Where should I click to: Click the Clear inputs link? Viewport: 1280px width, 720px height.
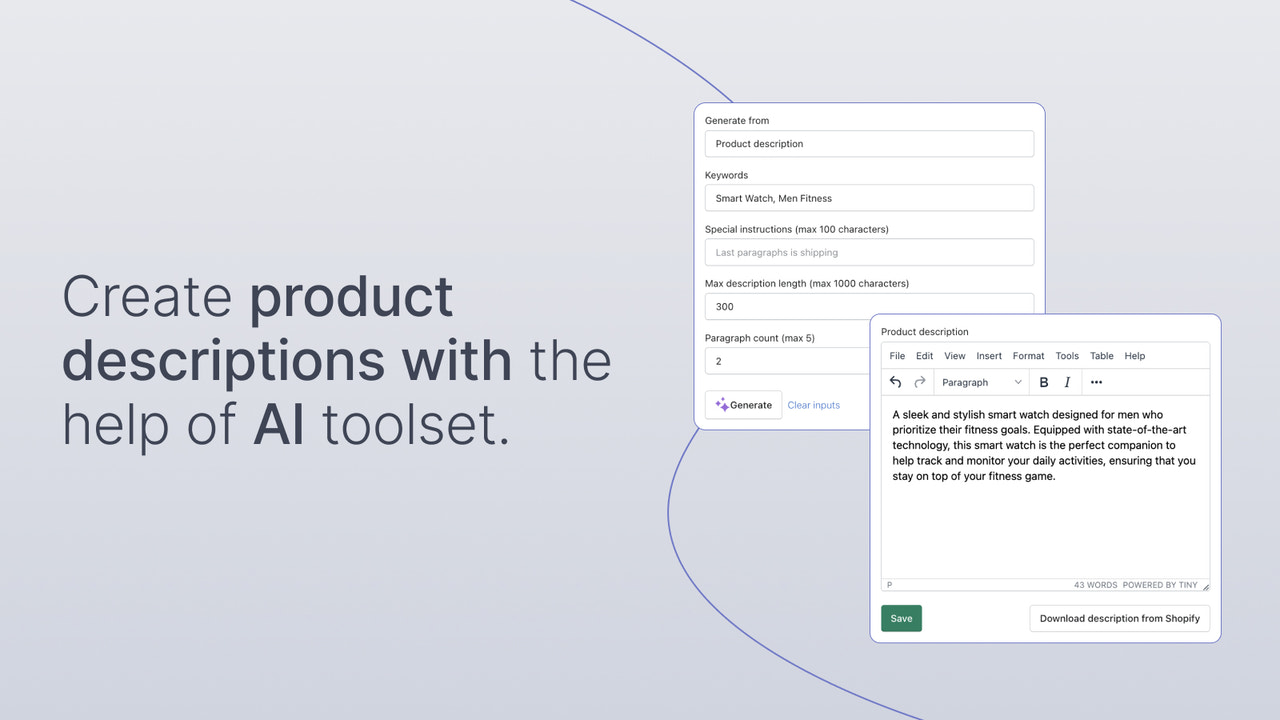click(x=813, y=404)
